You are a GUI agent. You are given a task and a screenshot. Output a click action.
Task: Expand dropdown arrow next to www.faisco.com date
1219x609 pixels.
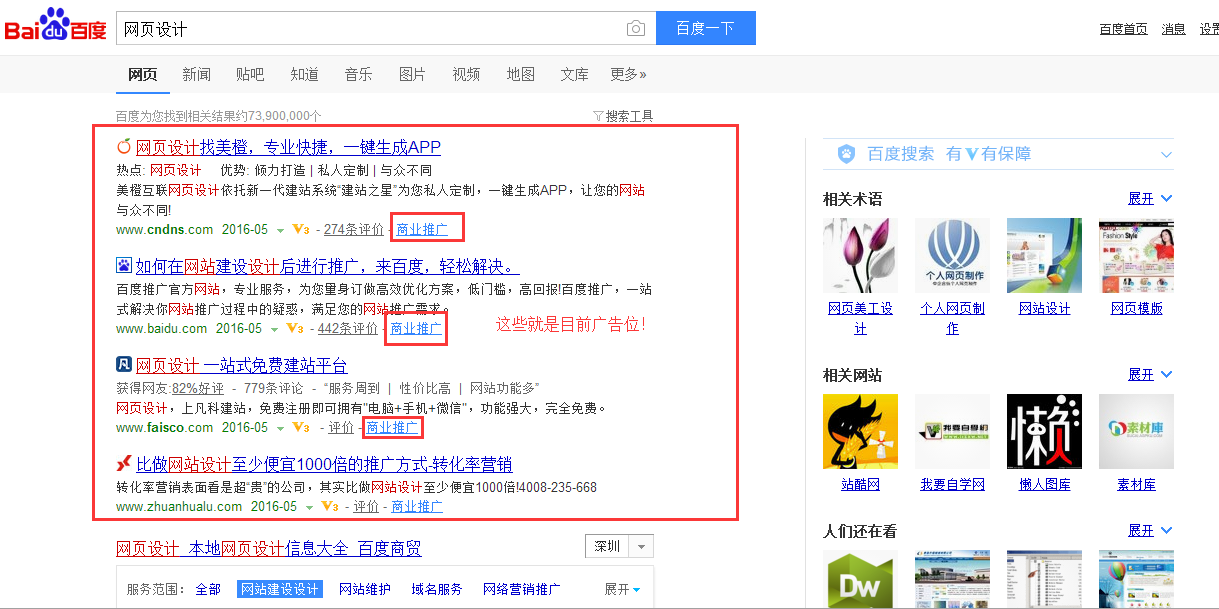click(281, 428)
